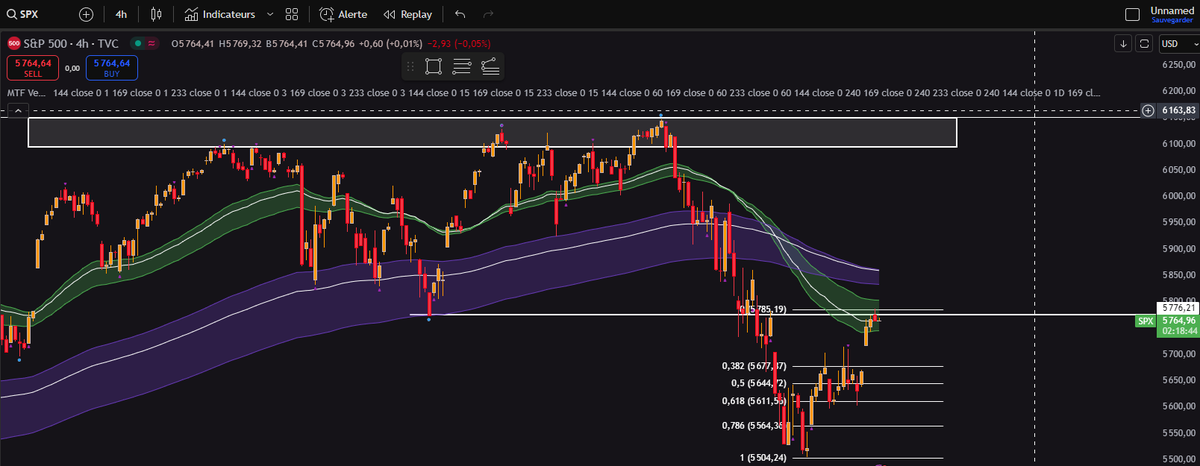Click the 0,00 spread value between SELL and BUY
This screenshot has height=466, width=1200.
tap(72, 68)
